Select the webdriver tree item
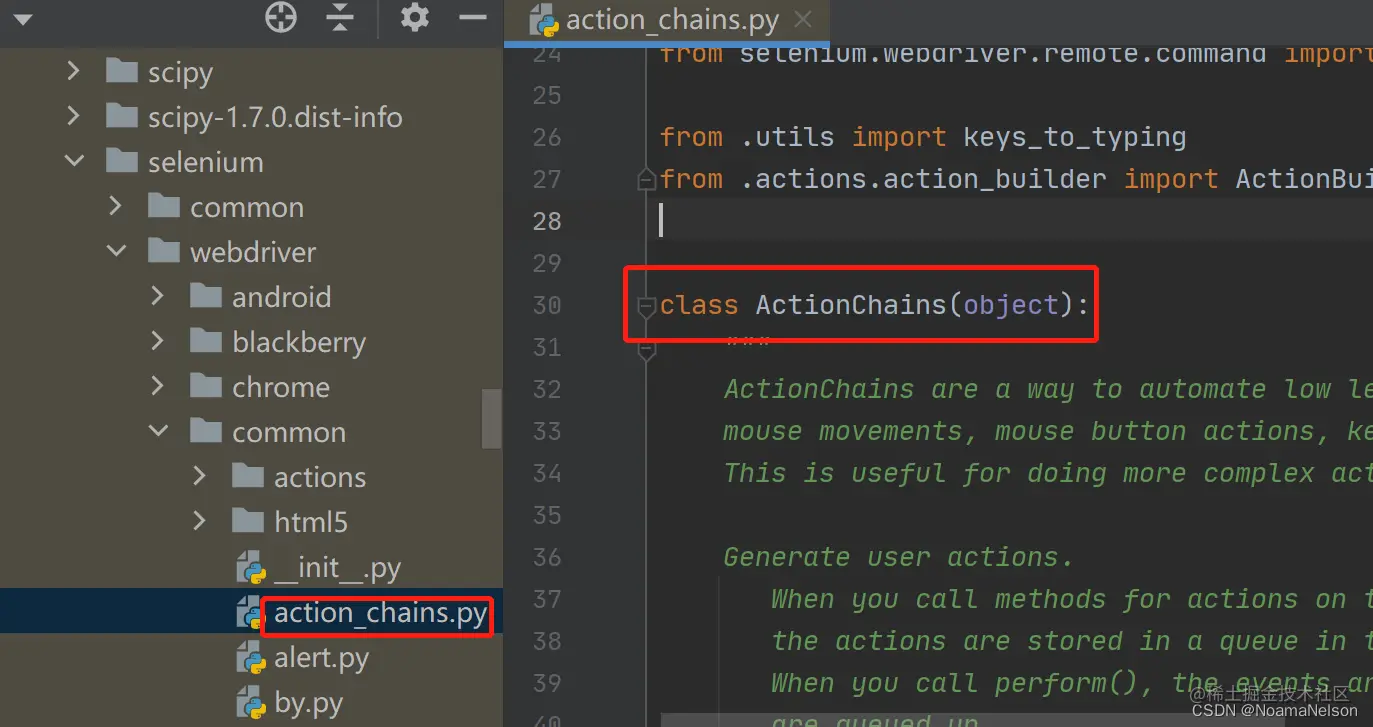1373x727 pixels. click(x=253, y=252)
